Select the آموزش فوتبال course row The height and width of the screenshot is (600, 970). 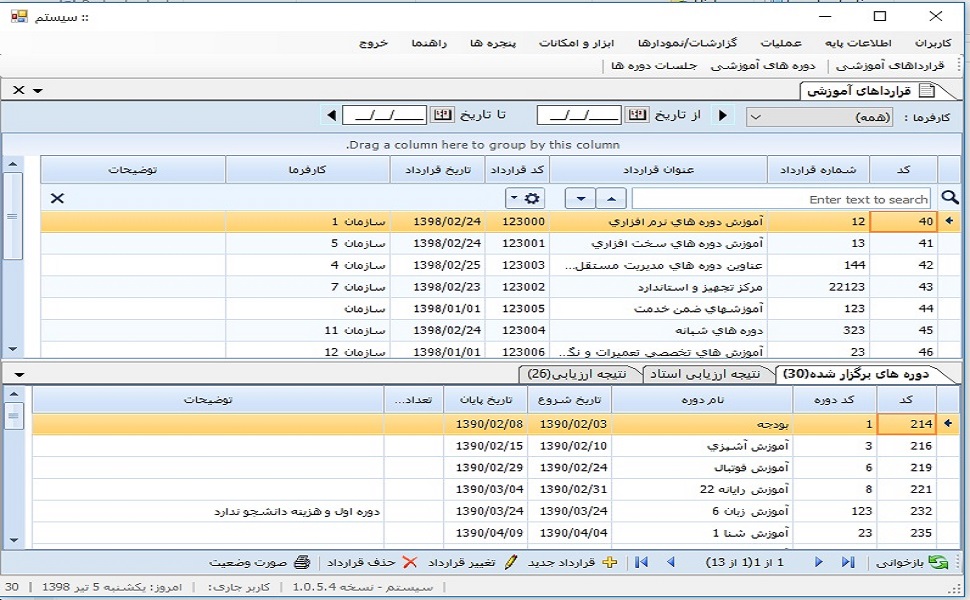coord(495,468)
